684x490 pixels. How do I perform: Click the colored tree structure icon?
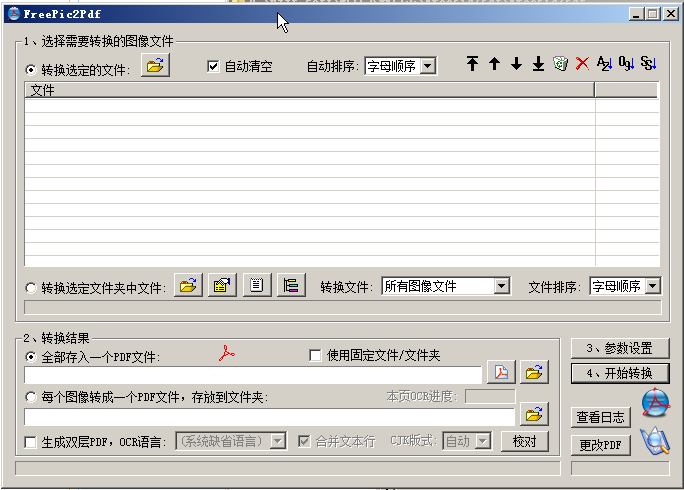tap(291, 285)
